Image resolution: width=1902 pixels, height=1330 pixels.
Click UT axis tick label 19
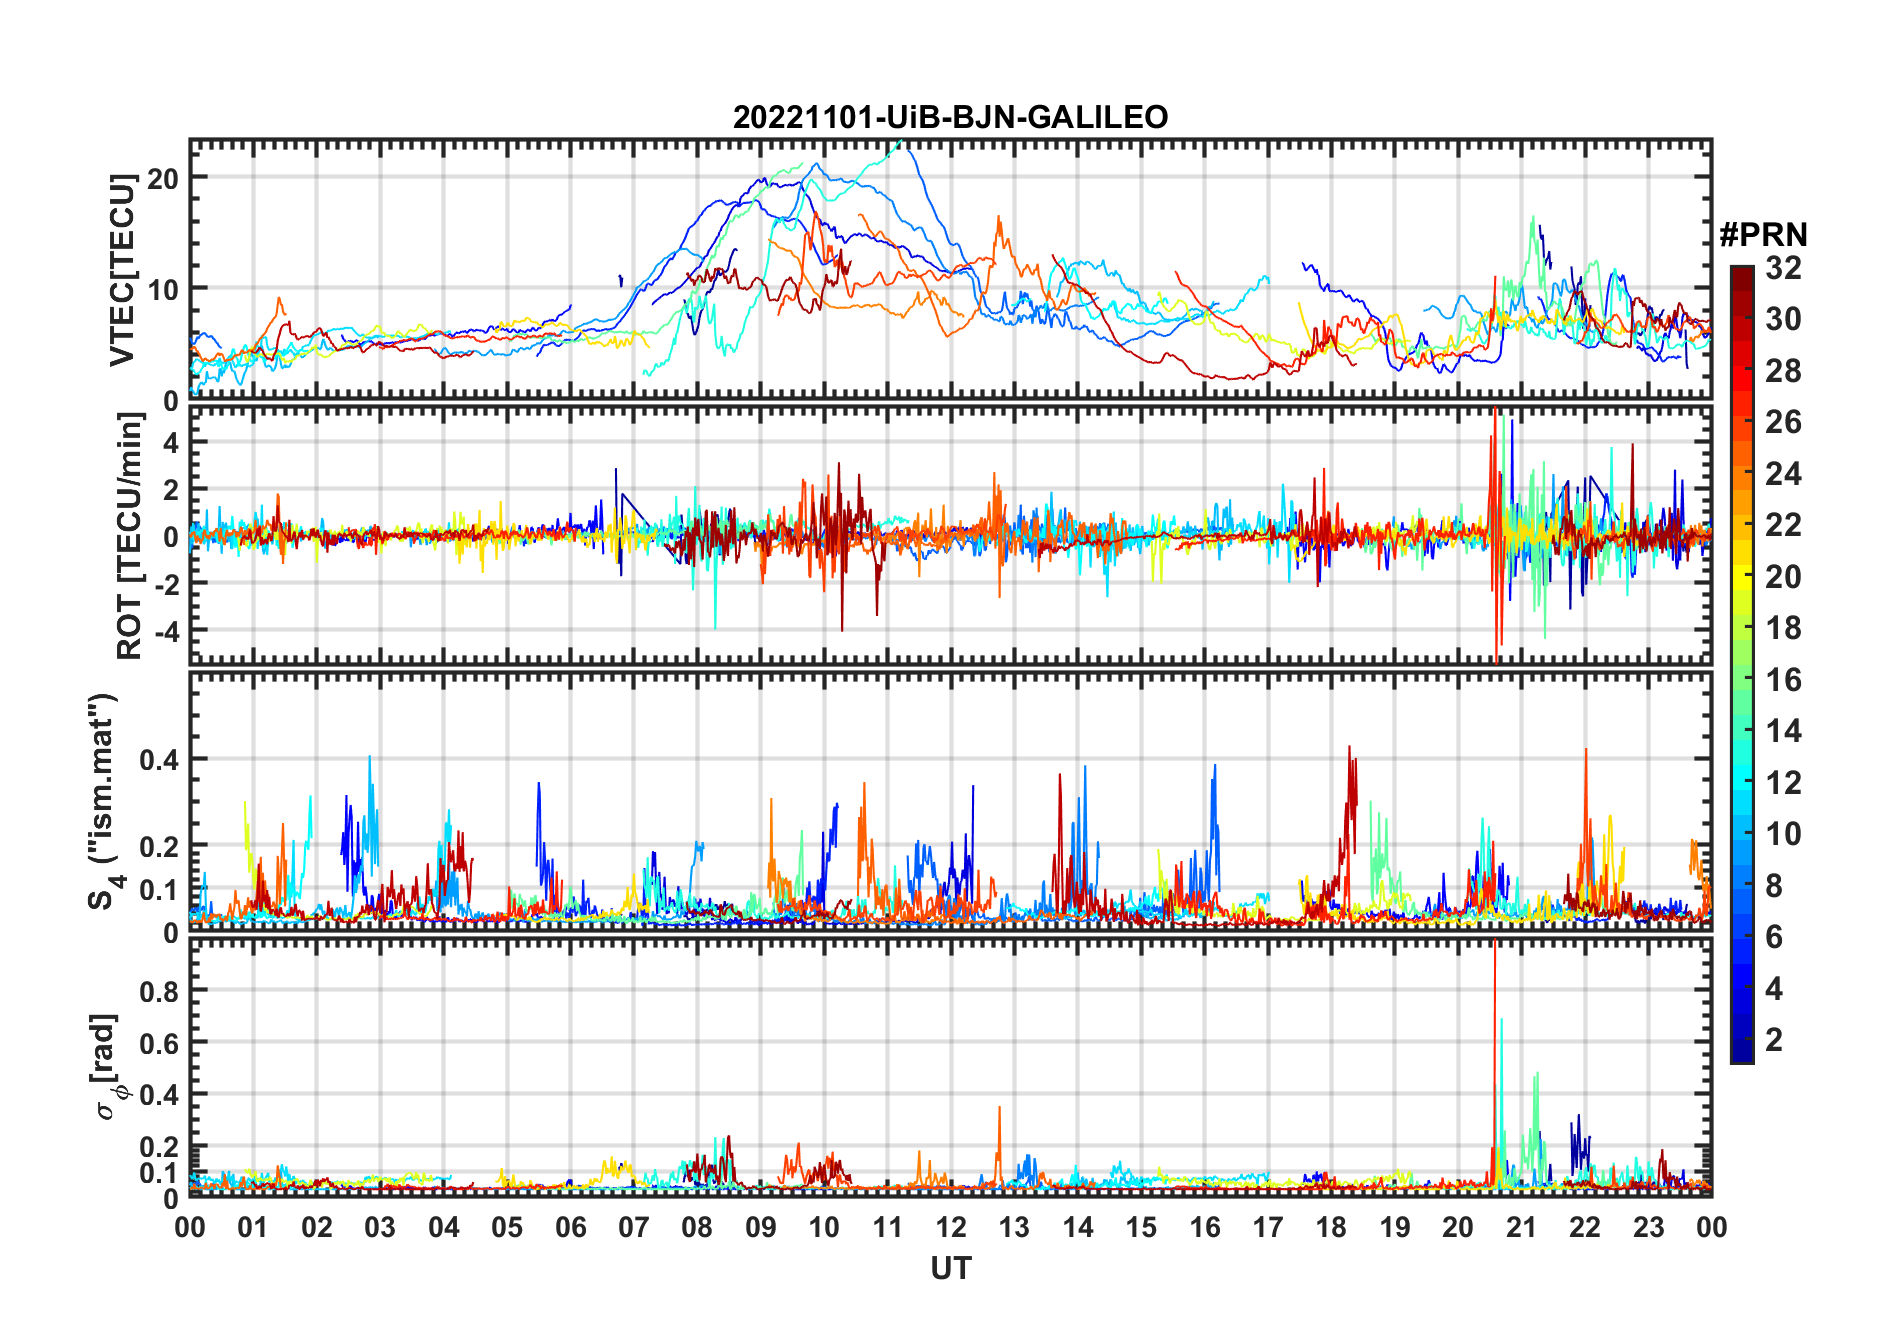1395,1228
